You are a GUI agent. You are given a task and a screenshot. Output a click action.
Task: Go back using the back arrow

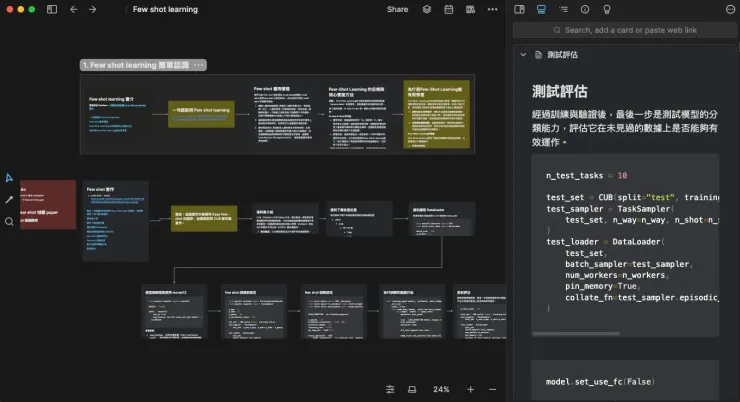point(74,9)
